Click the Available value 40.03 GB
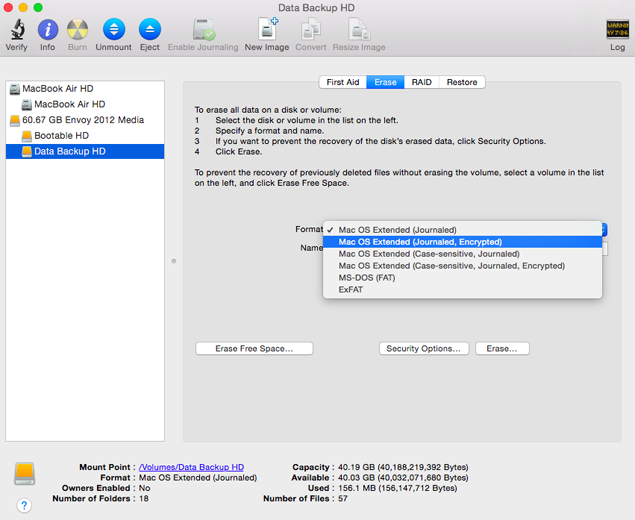635x520 pixels. coord(403,478)
